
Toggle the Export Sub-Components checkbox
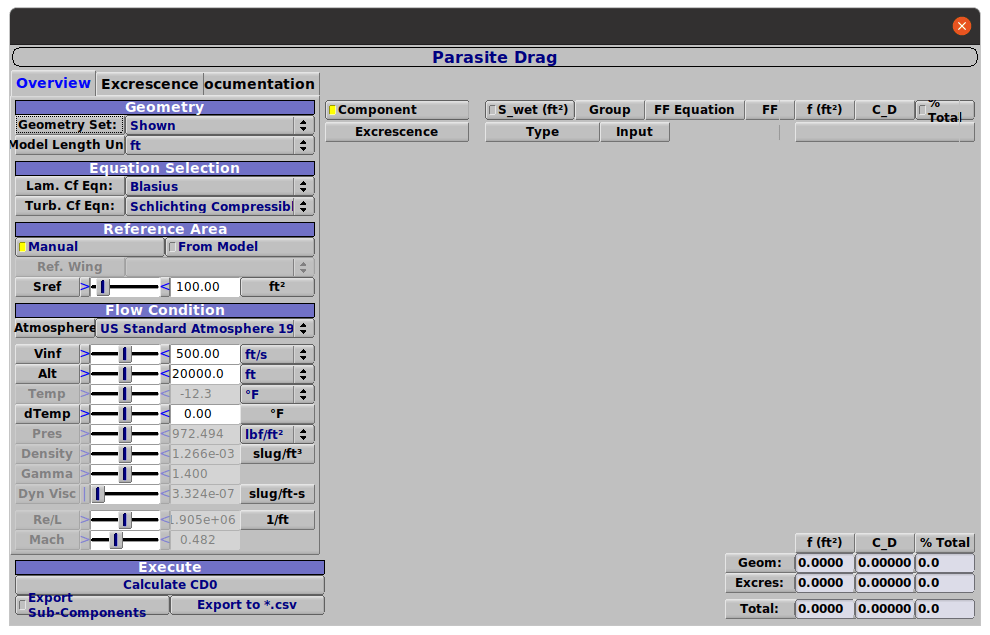(22, 605)
